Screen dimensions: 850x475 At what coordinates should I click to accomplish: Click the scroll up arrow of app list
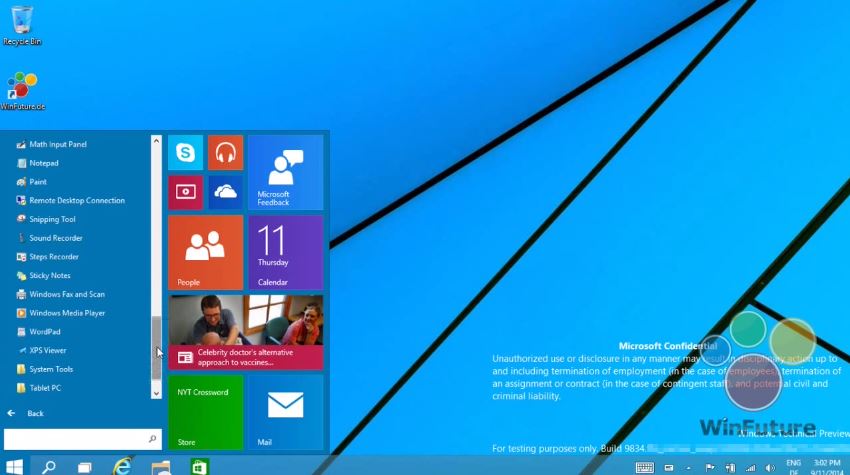coord(156,140)
